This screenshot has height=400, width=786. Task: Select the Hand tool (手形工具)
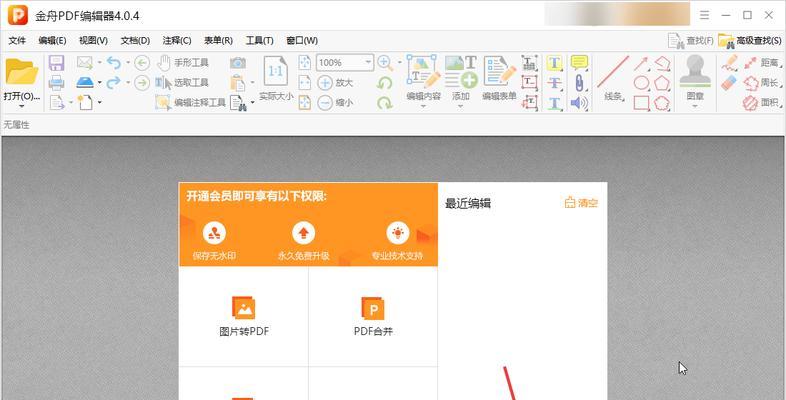[182, 63]
